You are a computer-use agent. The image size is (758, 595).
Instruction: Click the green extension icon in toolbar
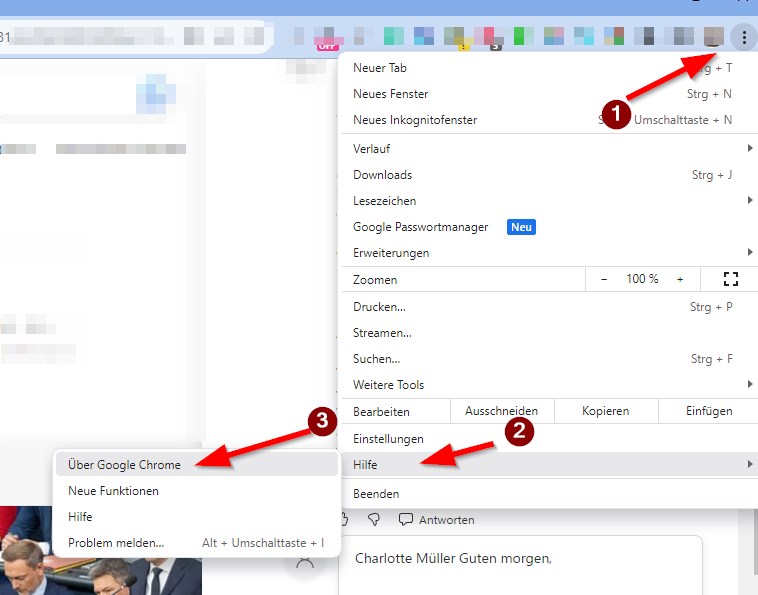[x=522, y=36]
